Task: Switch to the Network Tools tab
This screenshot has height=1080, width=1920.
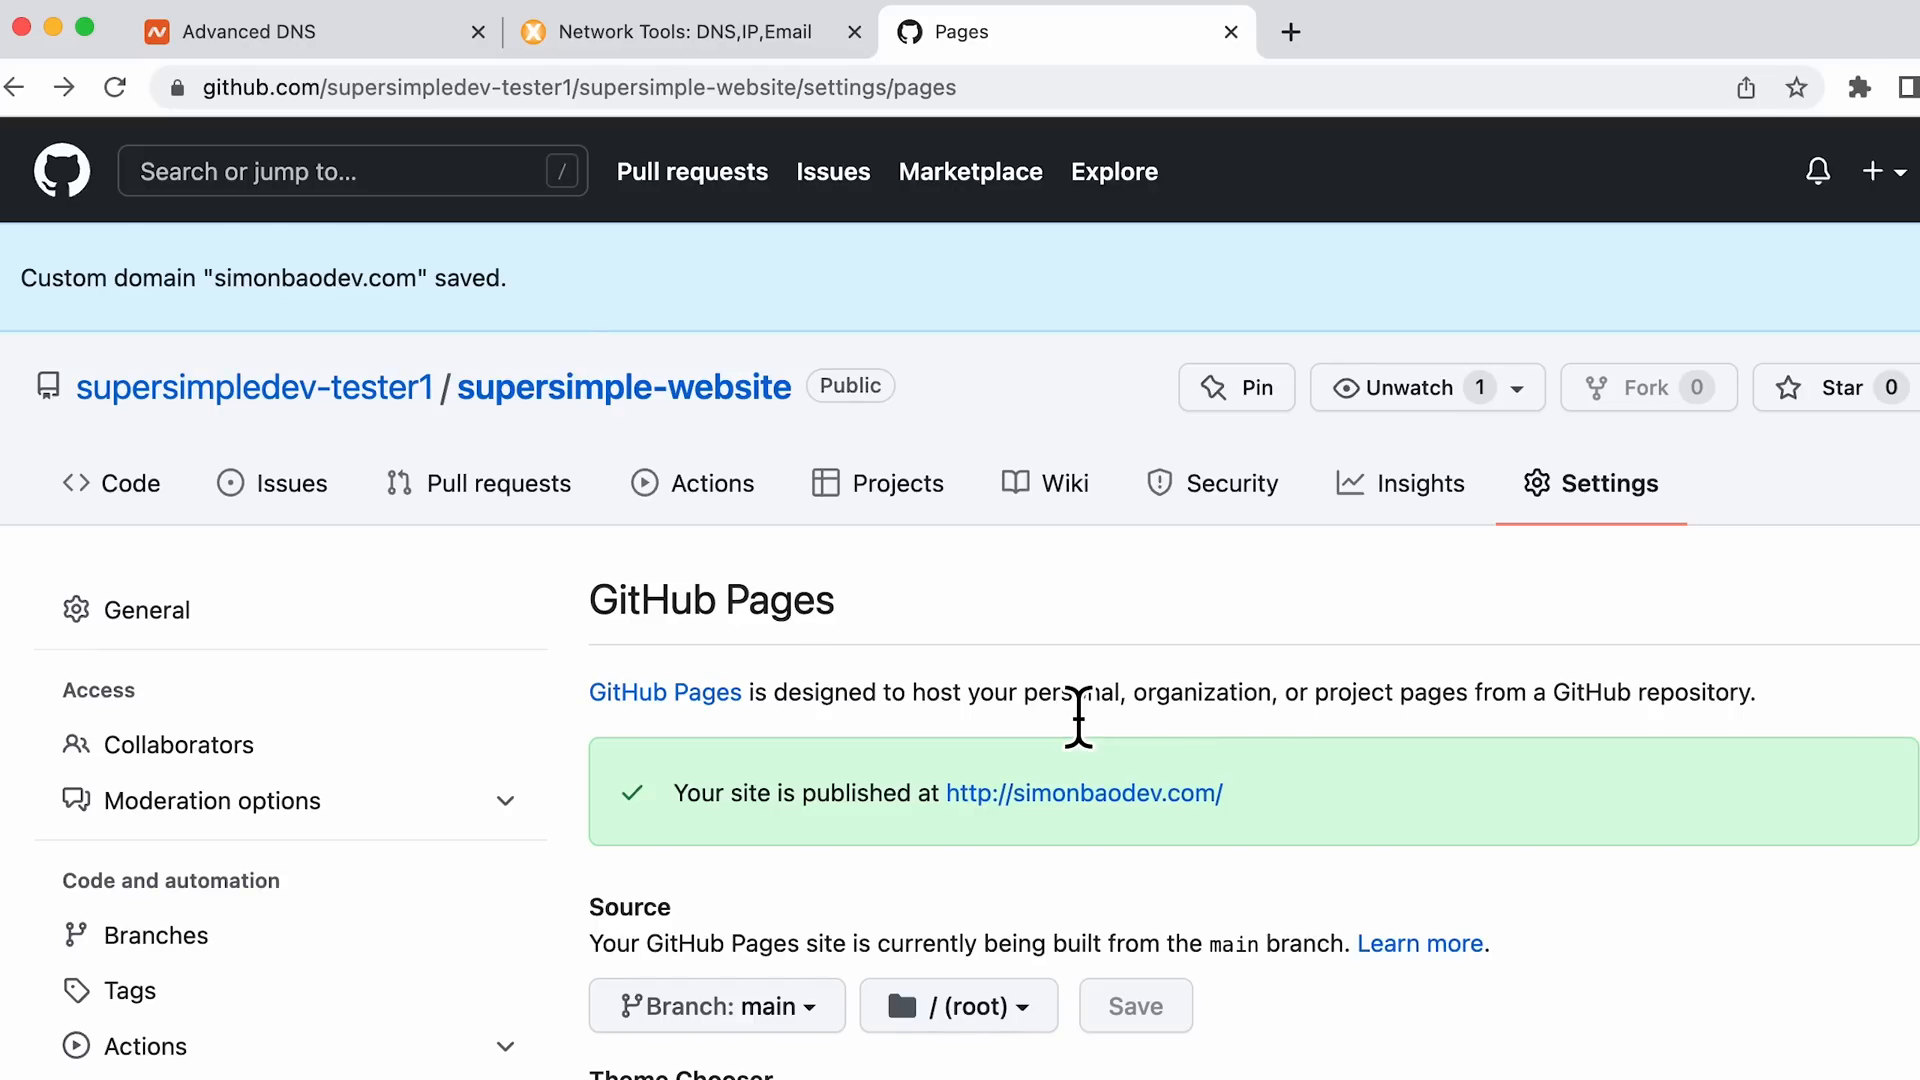Action: (x=690, y=32)
